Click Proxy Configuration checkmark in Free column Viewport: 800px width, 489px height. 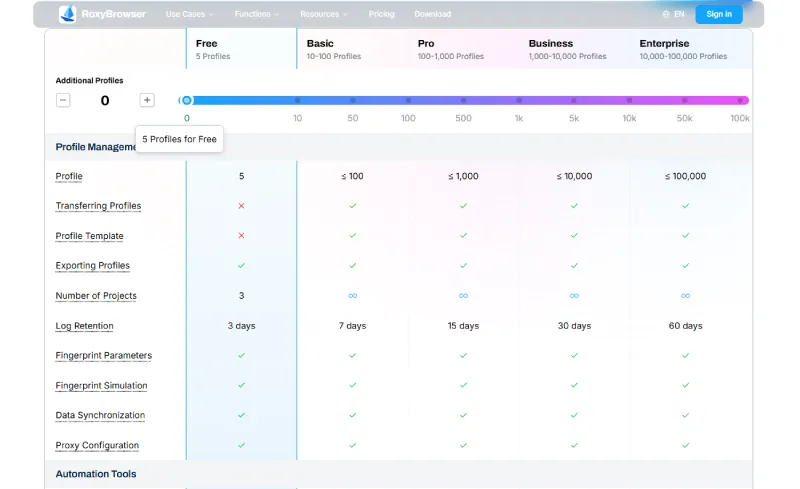coord(241,445)
